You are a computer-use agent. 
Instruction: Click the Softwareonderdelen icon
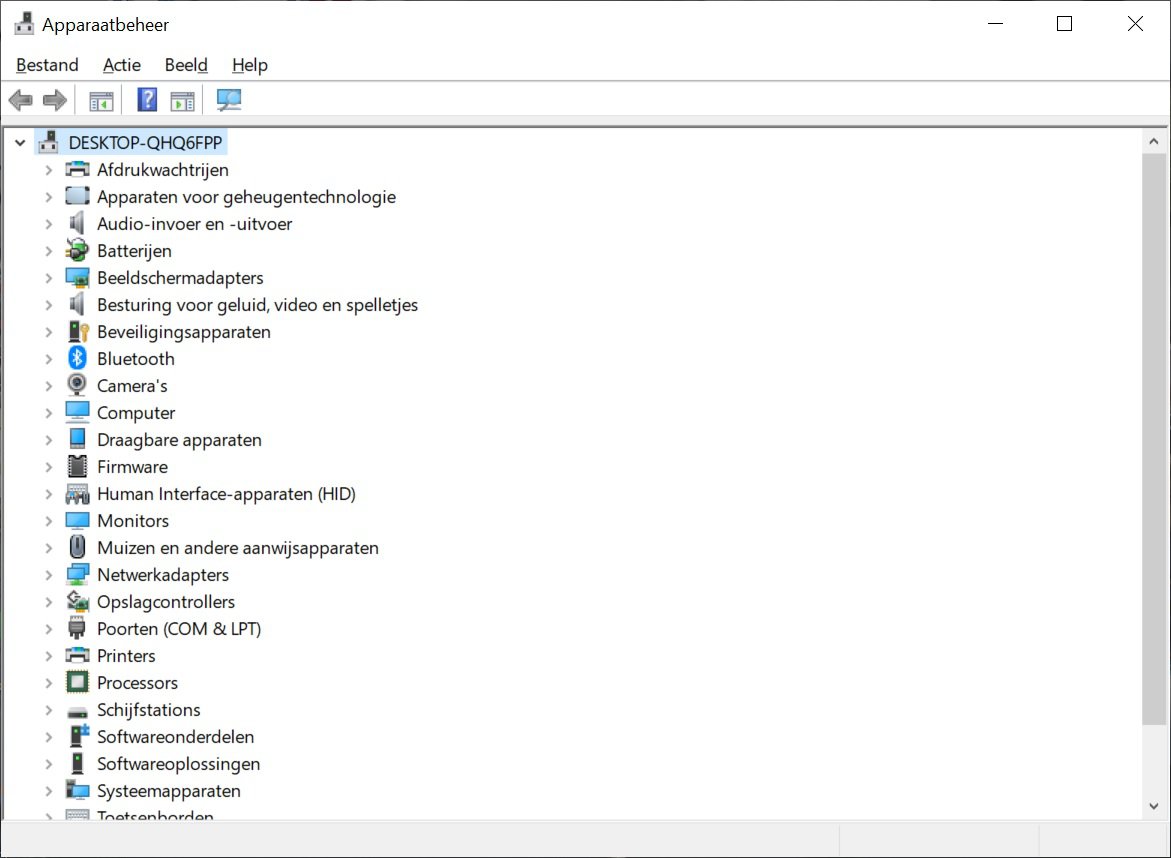point(78,736)
